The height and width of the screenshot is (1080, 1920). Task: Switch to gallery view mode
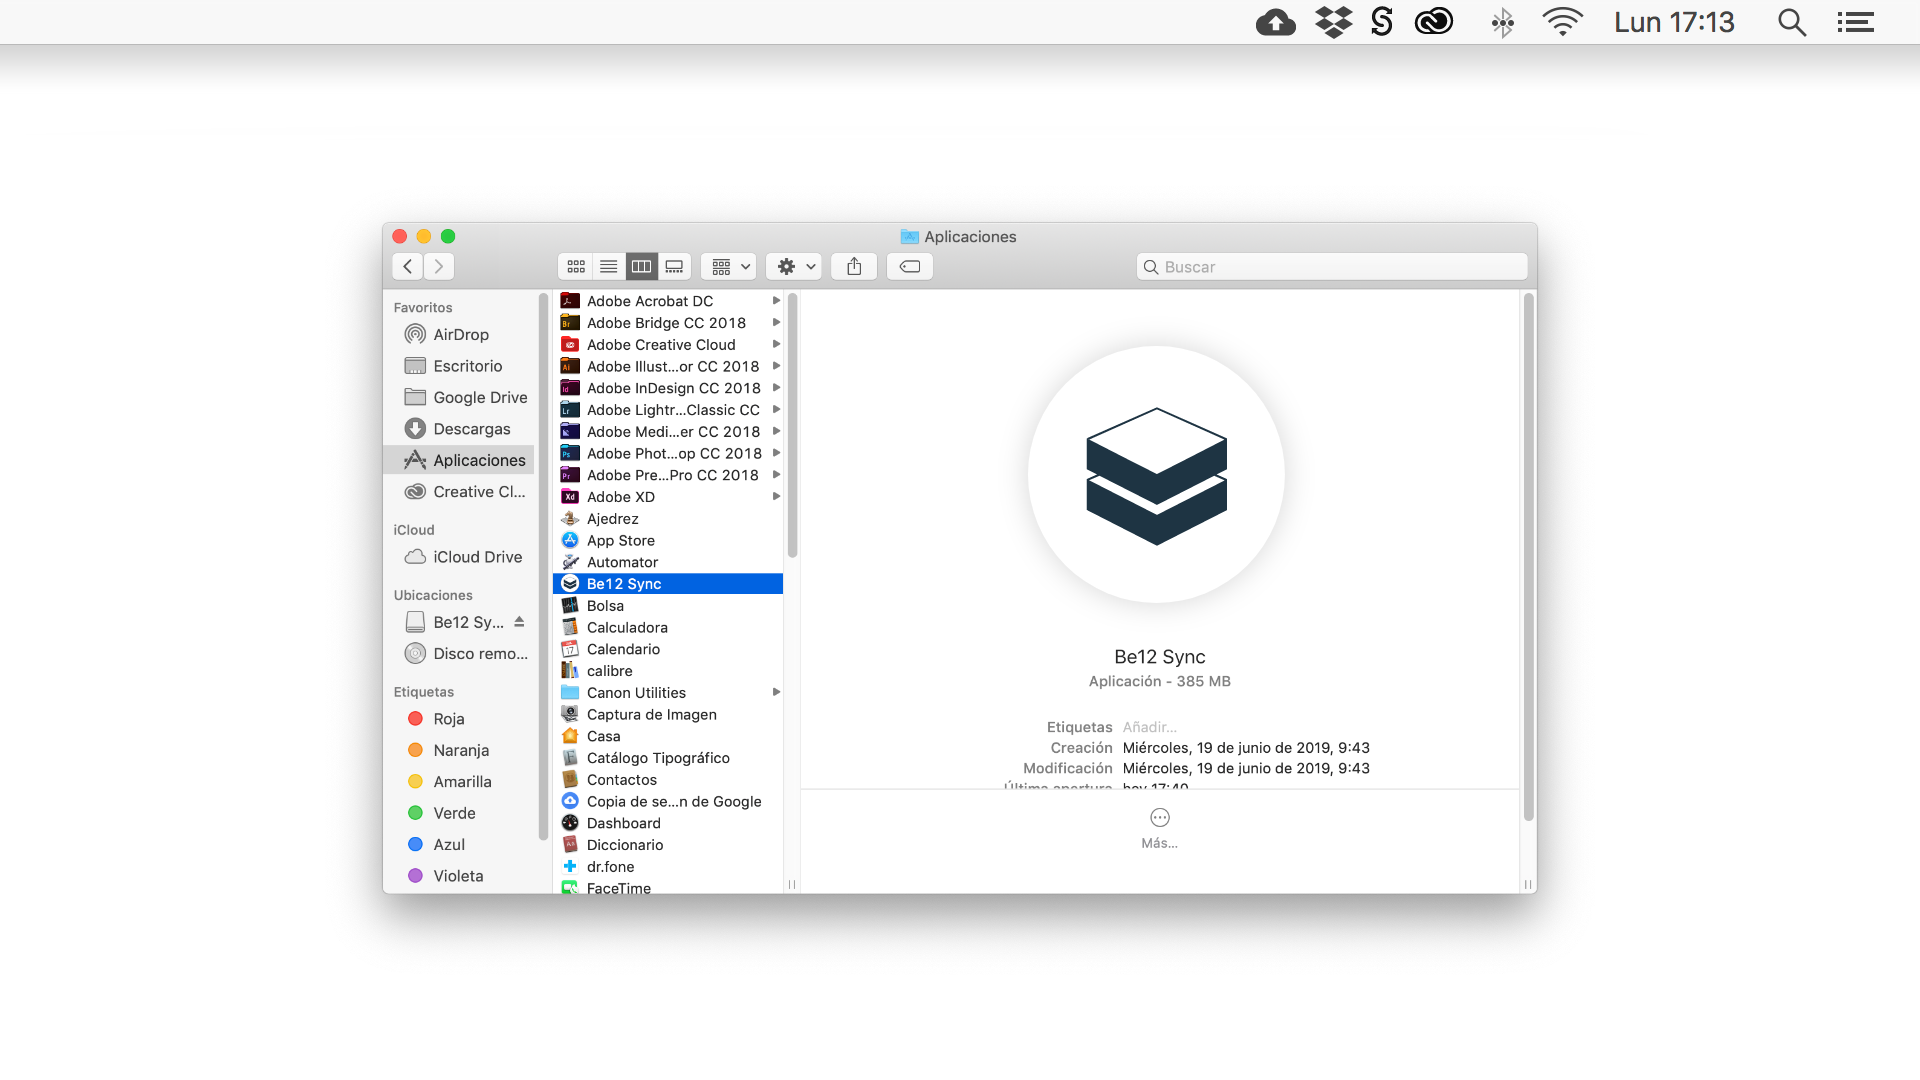point(674,267)
